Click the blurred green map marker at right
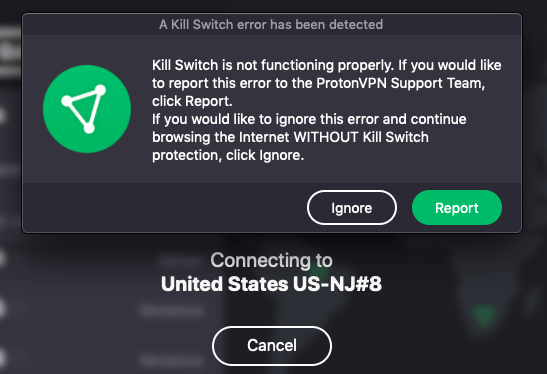This screenshot has height=374, width=547. [484, 315]
